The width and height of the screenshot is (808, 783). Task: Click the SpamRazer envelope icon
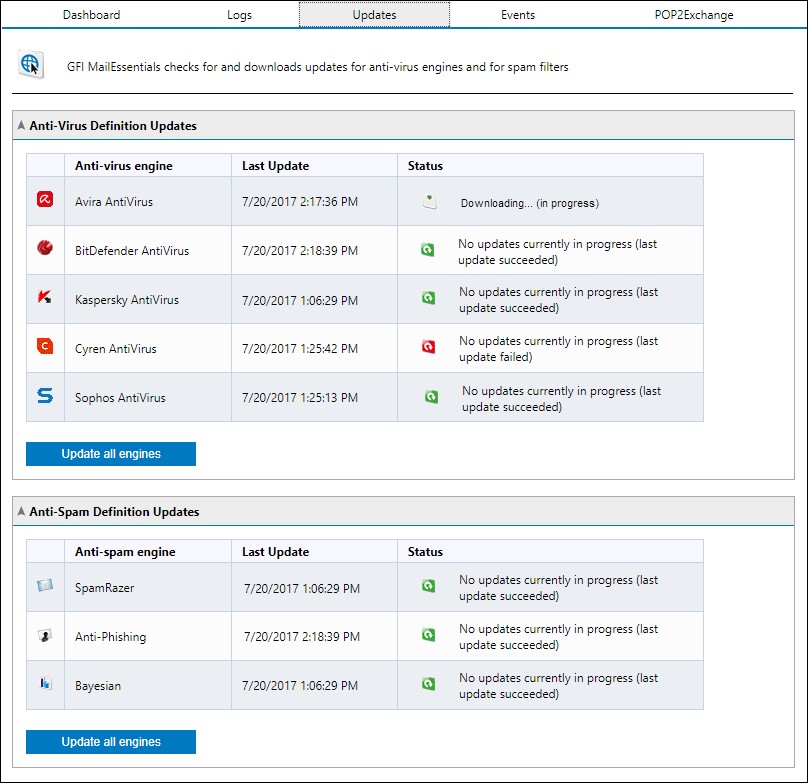tap(45, 585)
